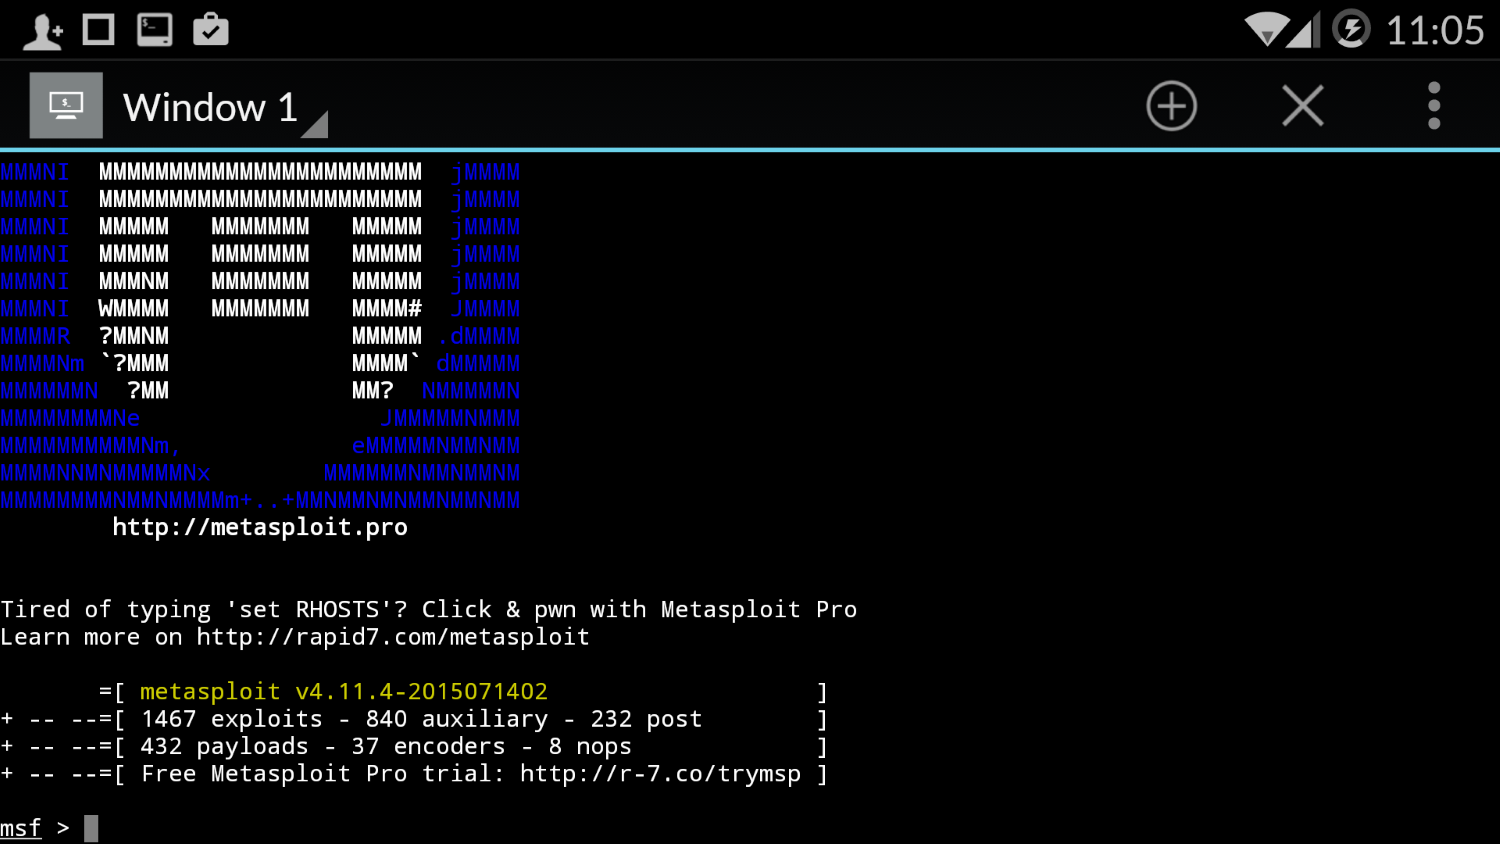
Task: Place cursor at the msf command input
Action: [x=91, y=828]
